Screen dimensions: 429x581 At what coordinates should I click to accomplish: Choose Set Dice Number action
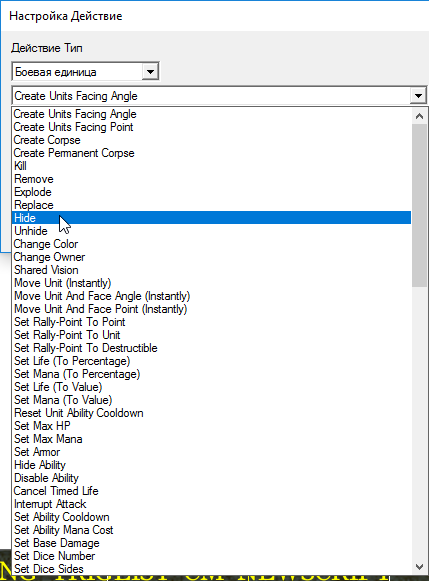[x=212, y=556]
